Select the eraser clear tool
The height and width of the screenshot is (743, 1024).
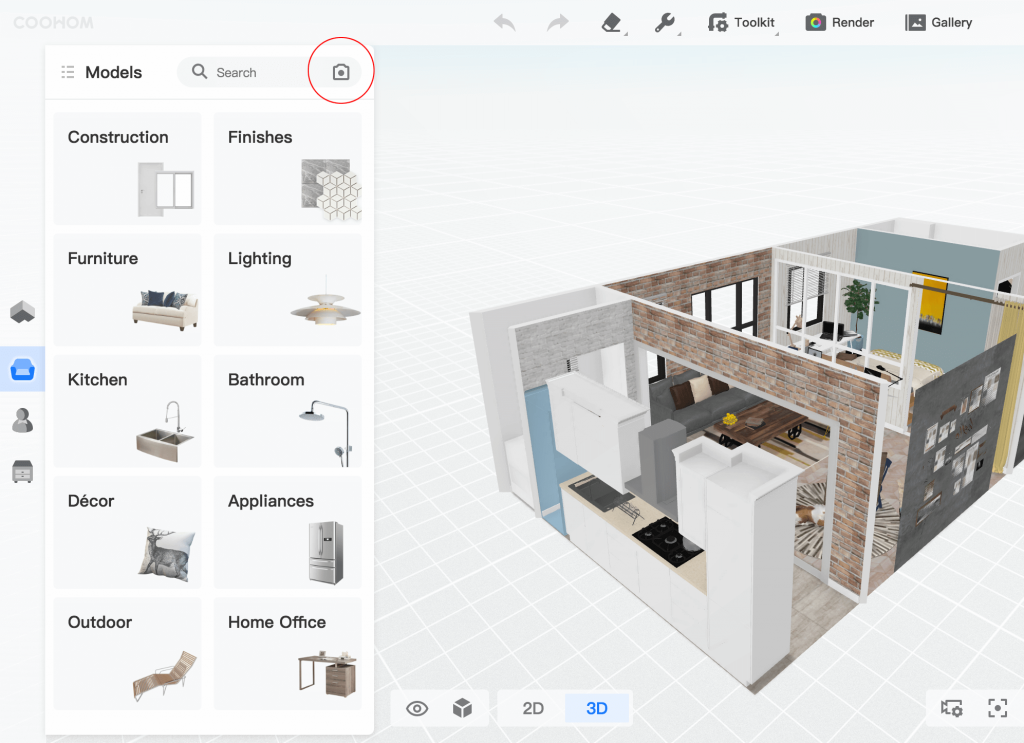click(612, 23)
